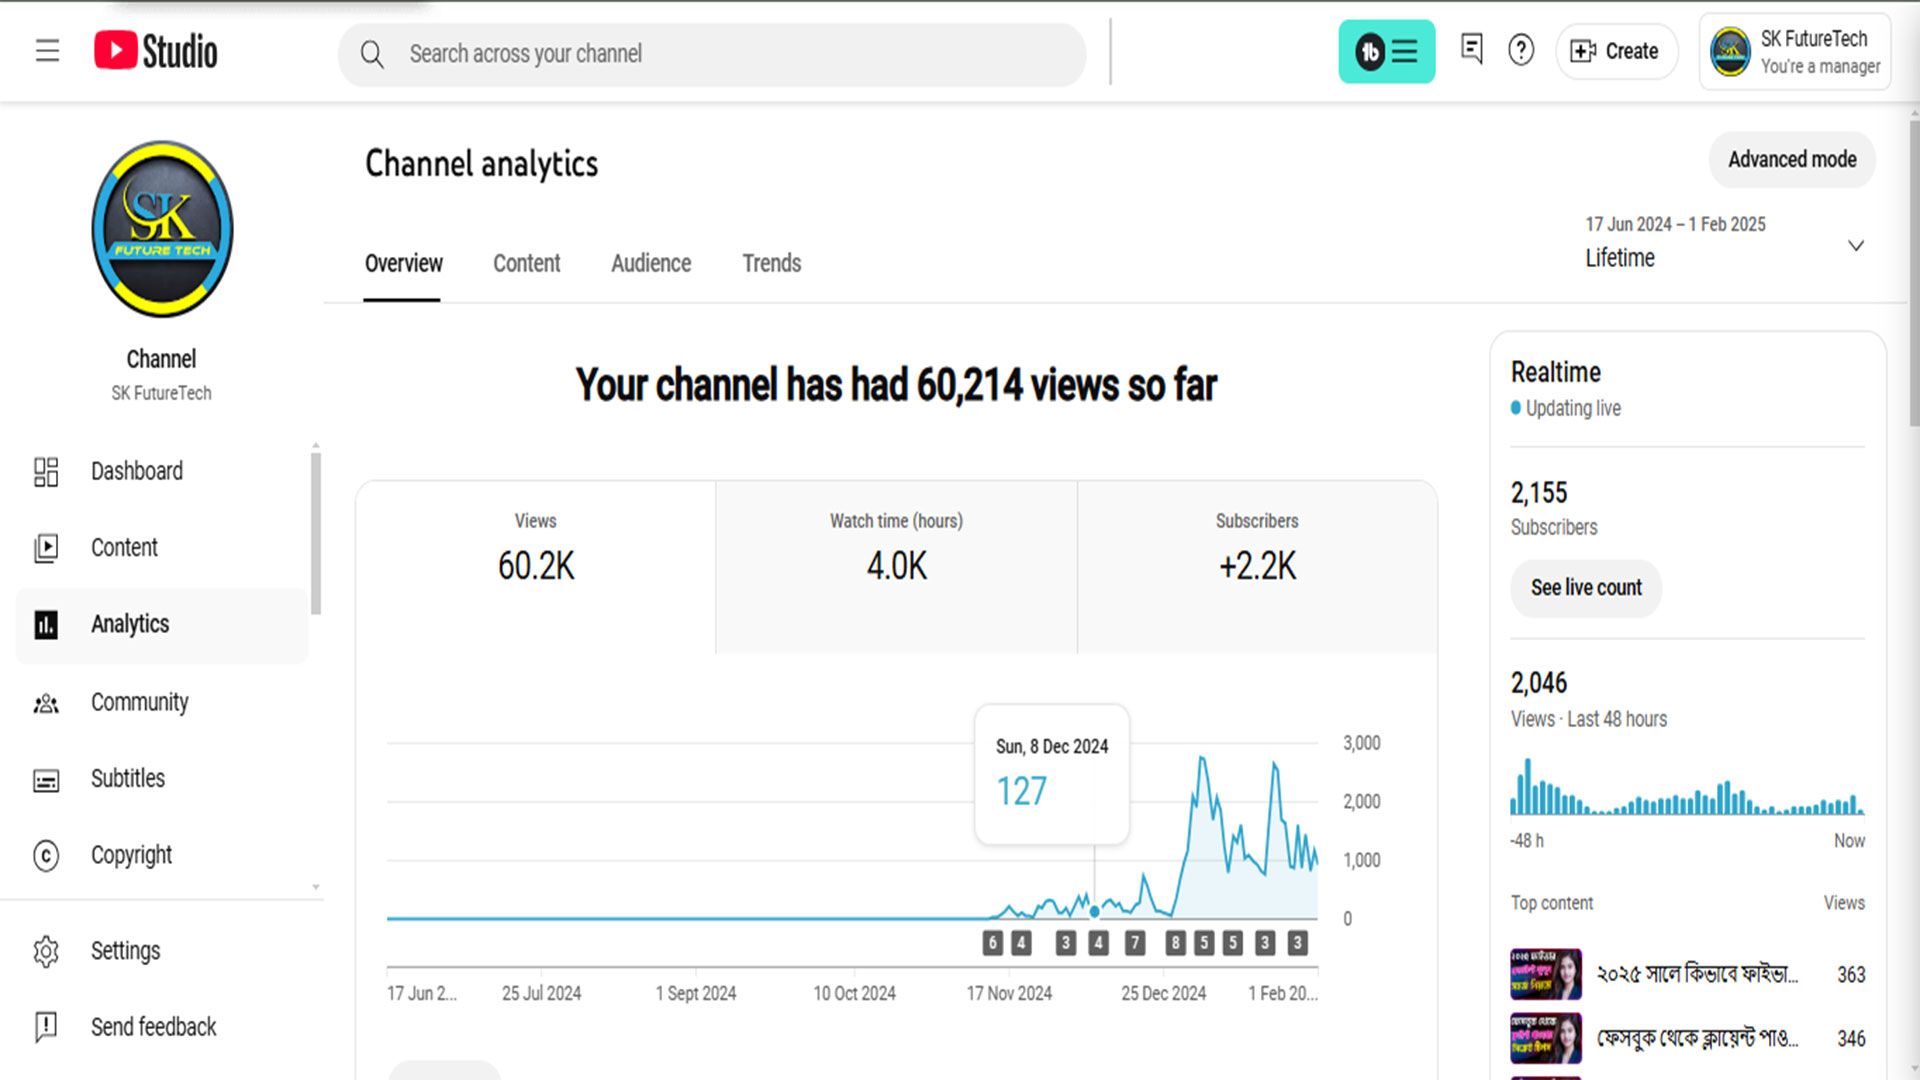Click the Advanced mode button
The width and height of the screenshot is (1920, 1080).
tap(1791, 160)
